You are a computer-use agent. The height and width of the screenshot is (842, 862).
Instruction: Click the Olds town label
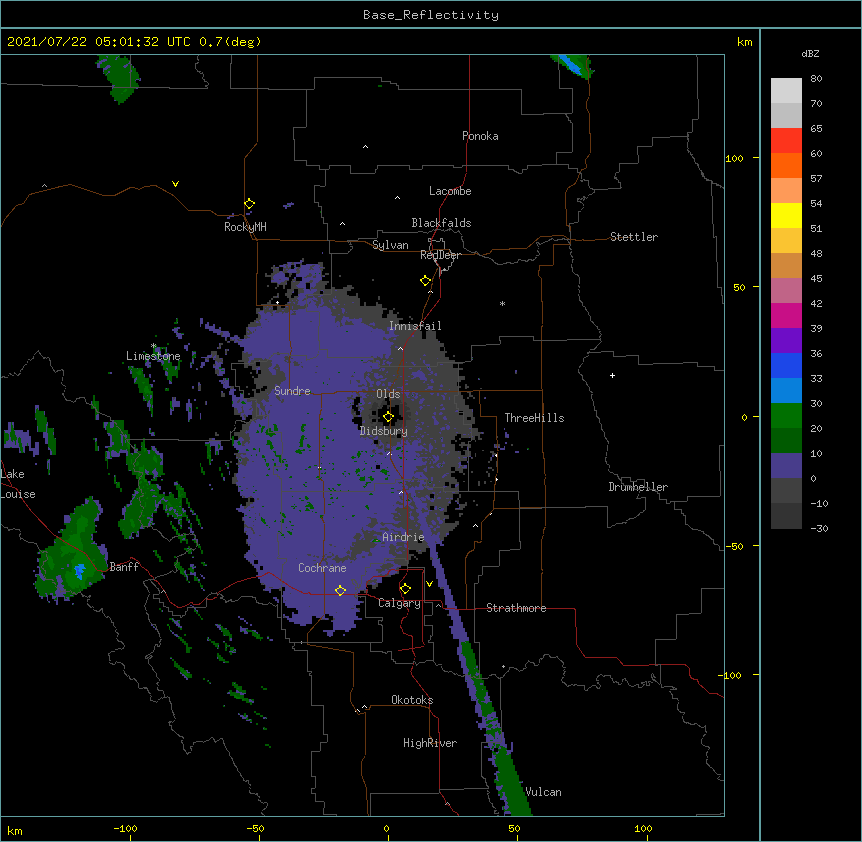pos(388,394)
